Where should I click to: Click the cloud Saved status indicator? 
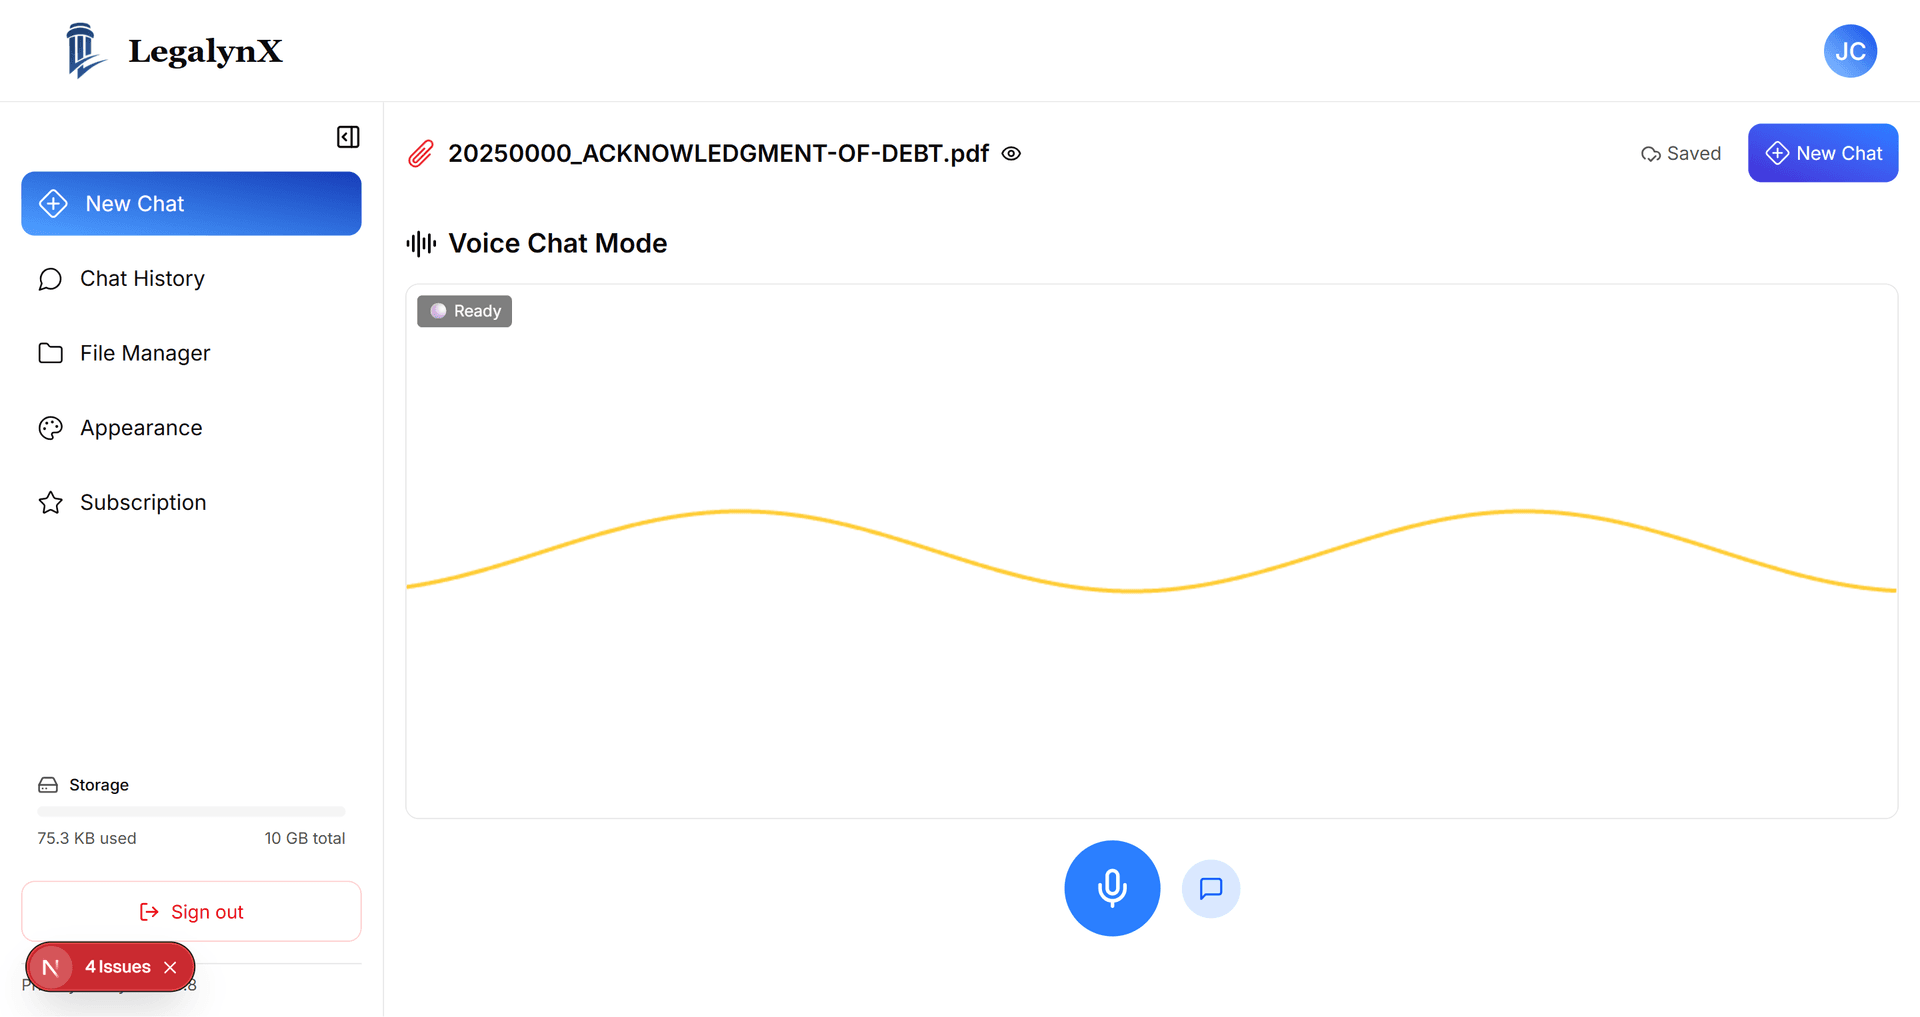[x=1681, y=154]
